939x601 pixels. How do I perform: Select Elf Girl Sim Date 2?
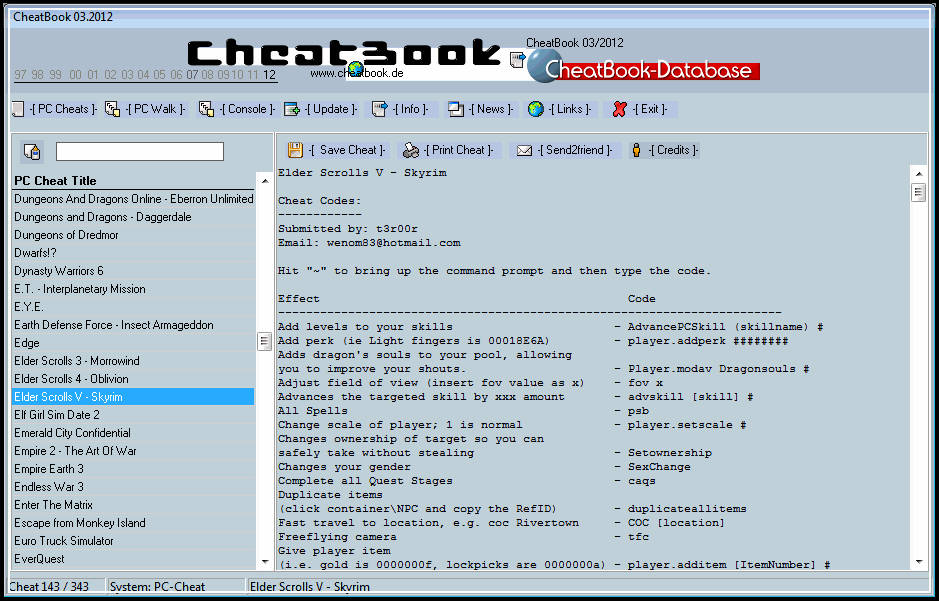pyautogui.click(x=134, y=414)
